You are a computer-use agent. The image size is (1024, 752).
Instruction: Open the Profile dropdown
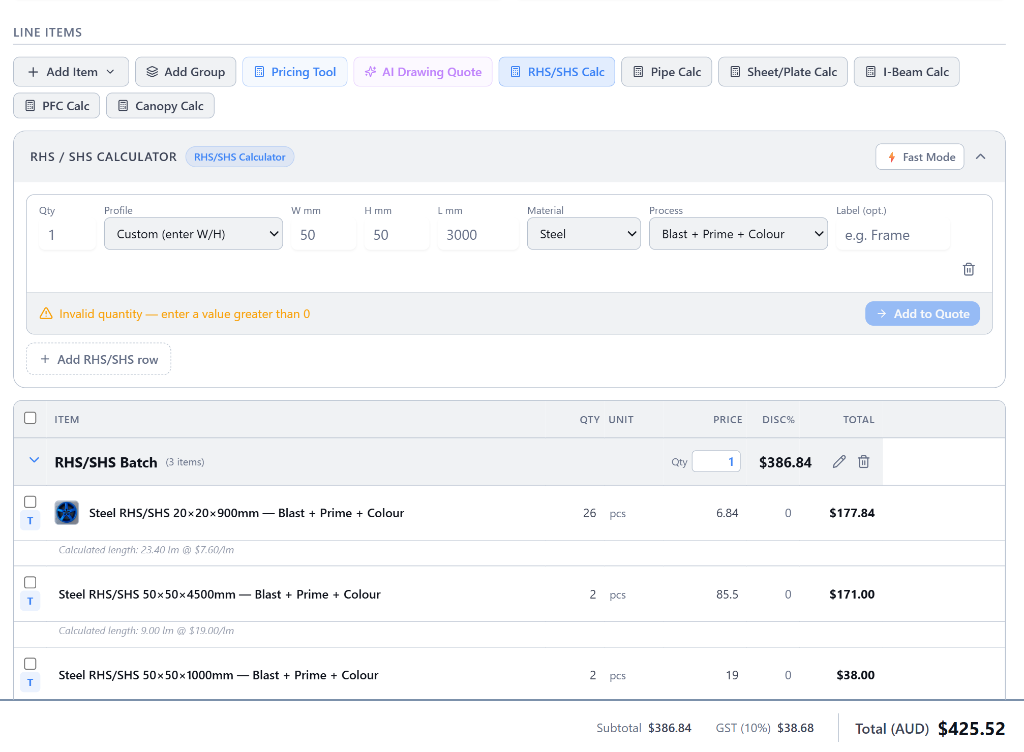pos(193,234)
